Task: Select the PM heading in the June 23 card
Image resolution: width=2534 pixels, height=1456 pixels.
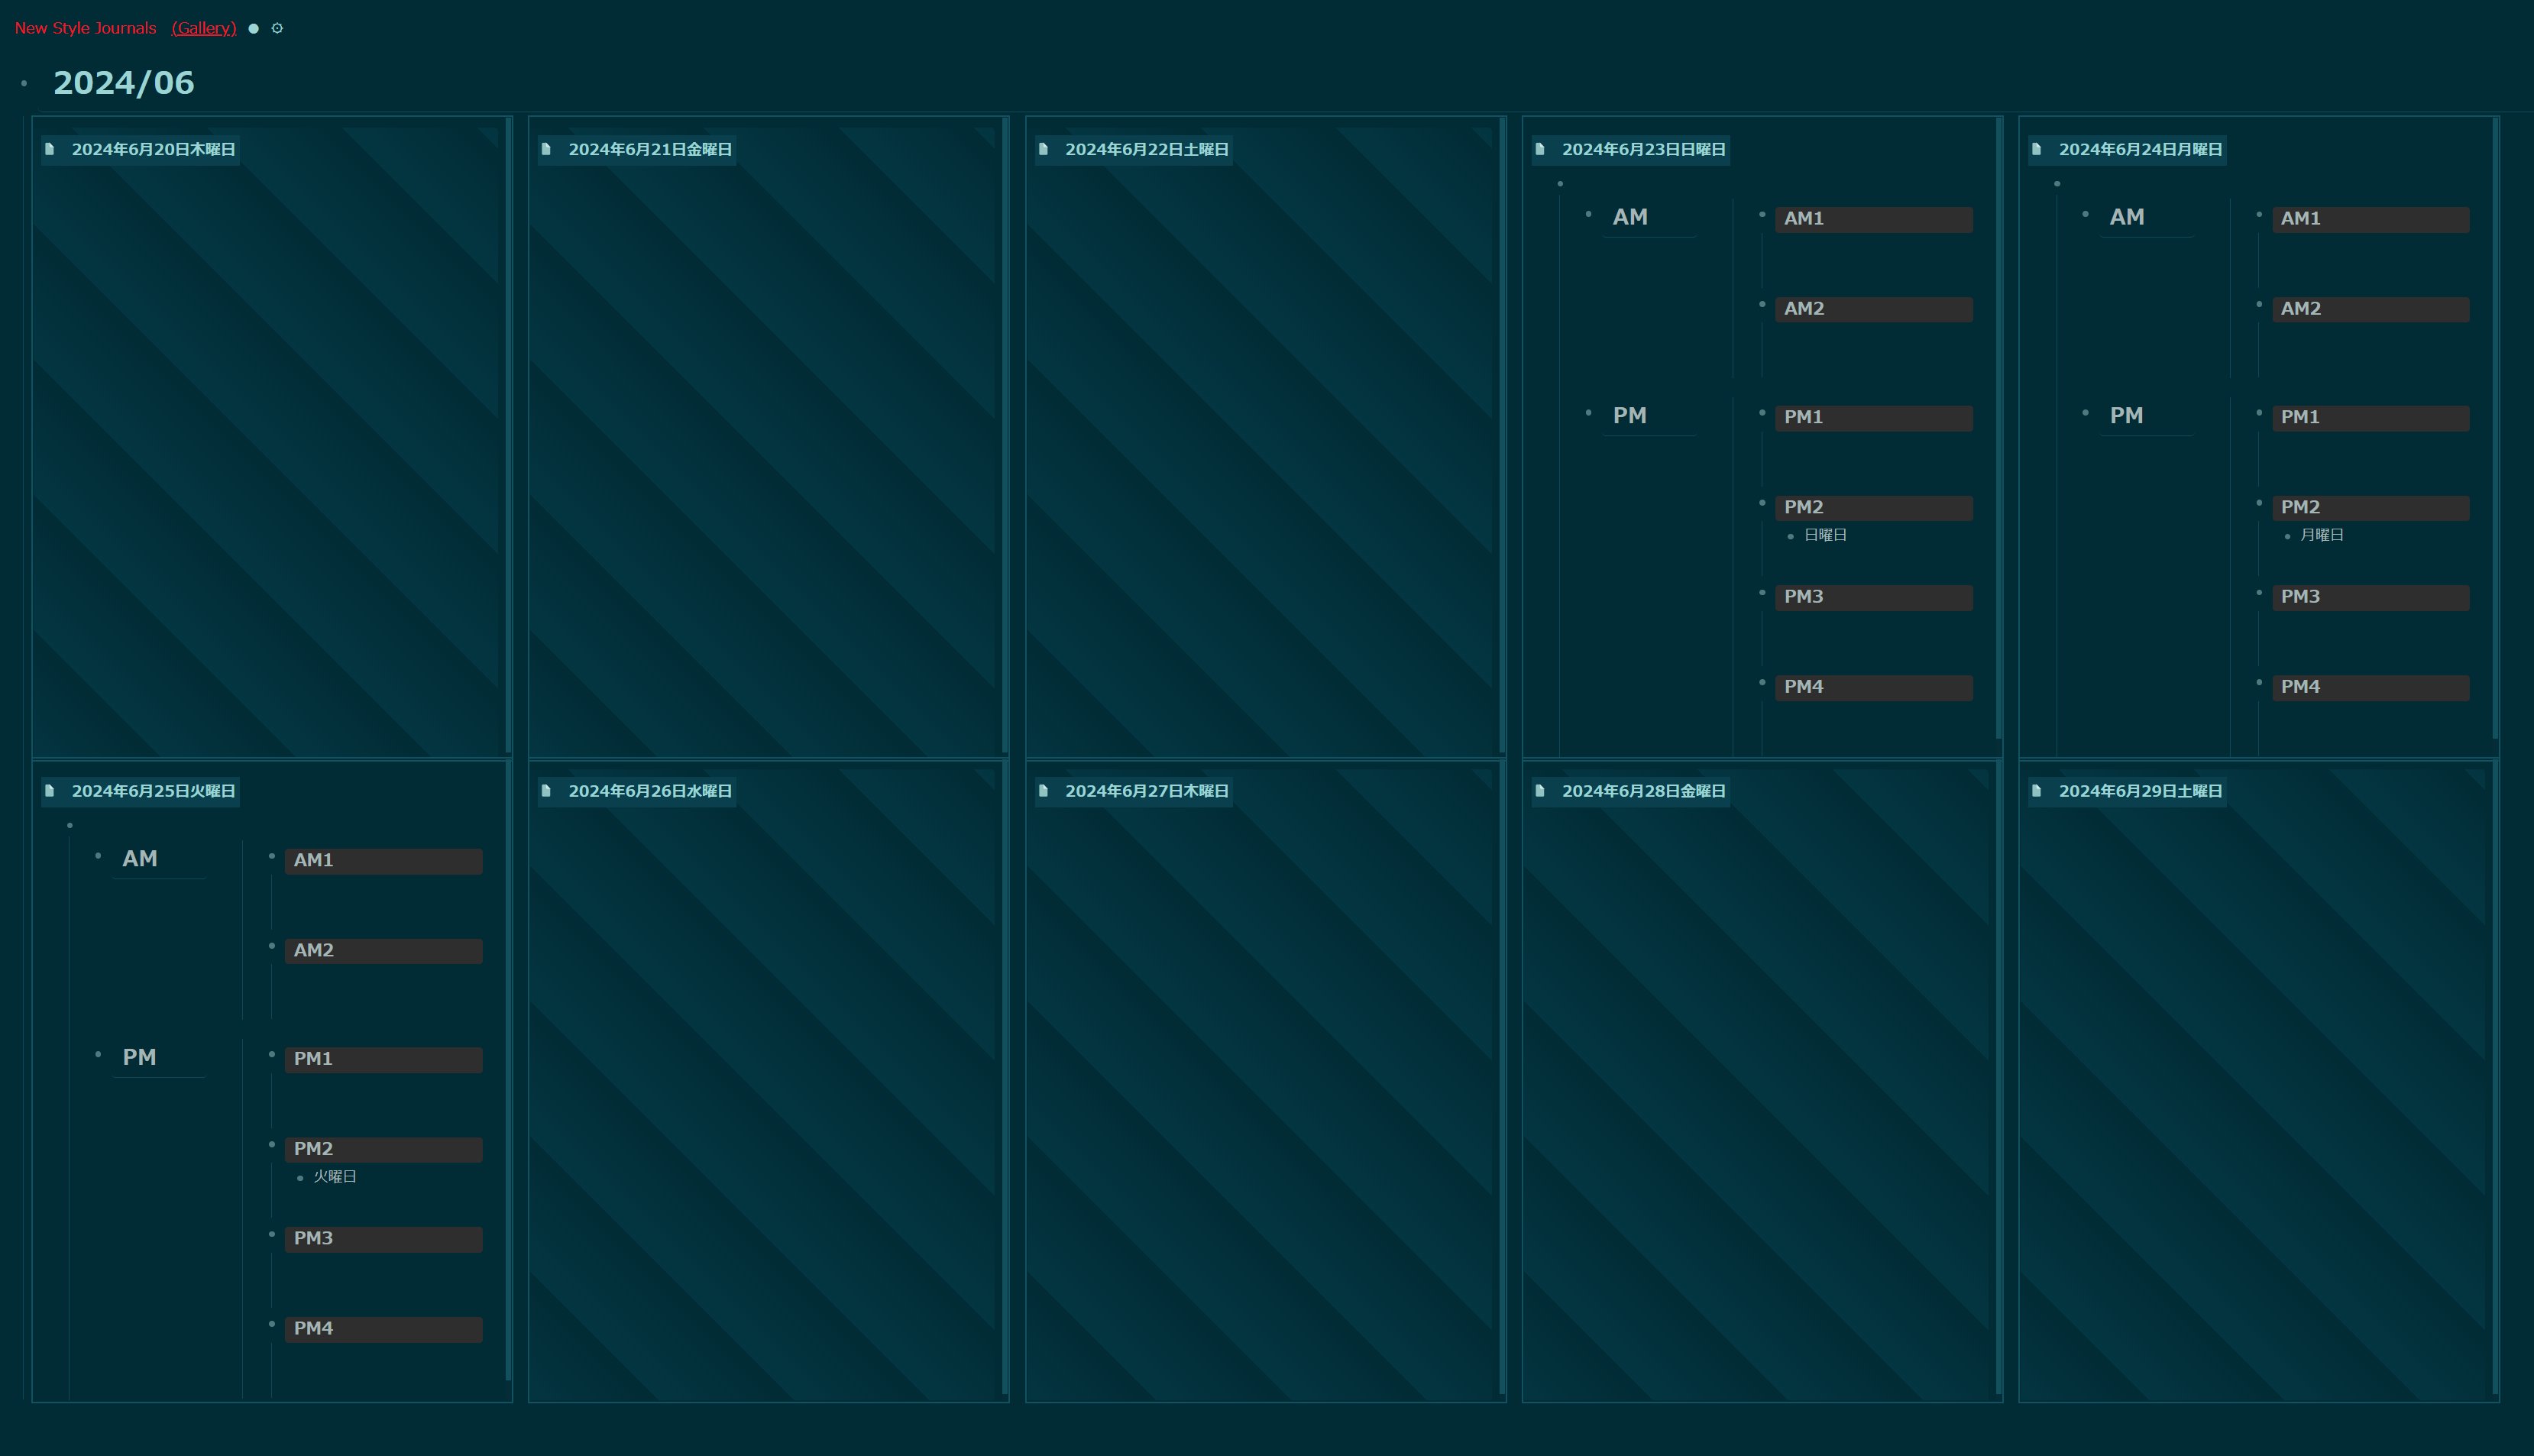Action: 1629,415
